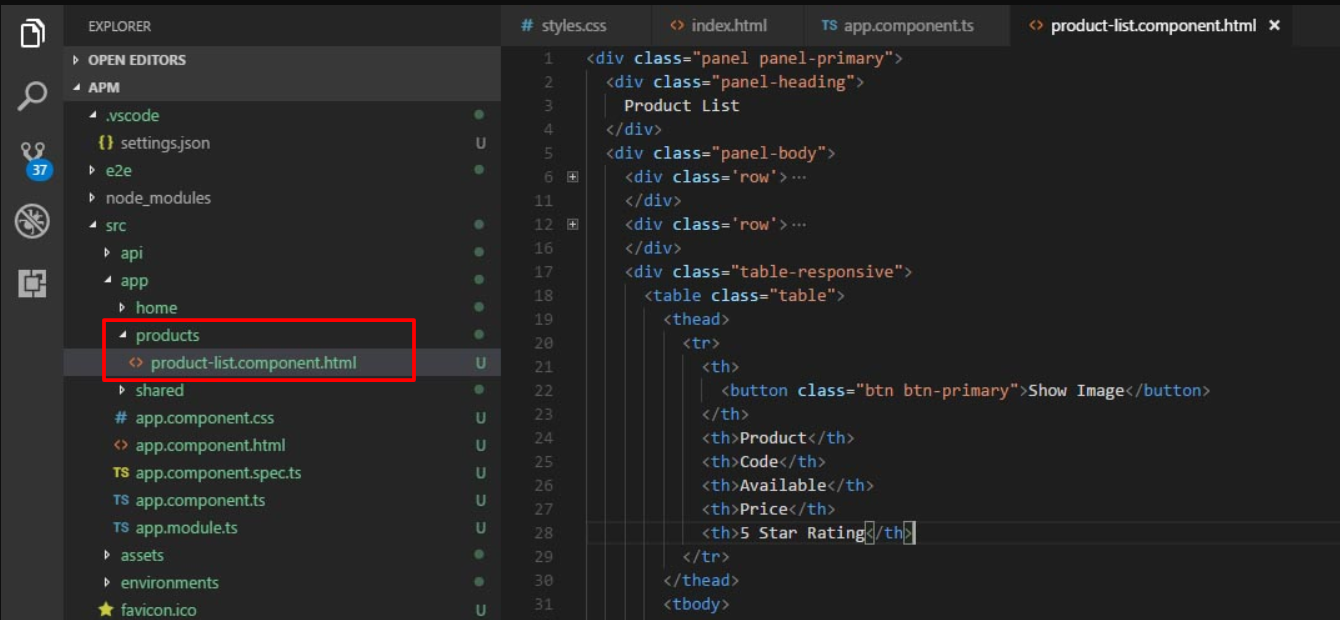Image resolution: width=1340 pixels, height=620 pixels.
Task: Click the TS icon of app.module.ts
Action: pos(121,528)
